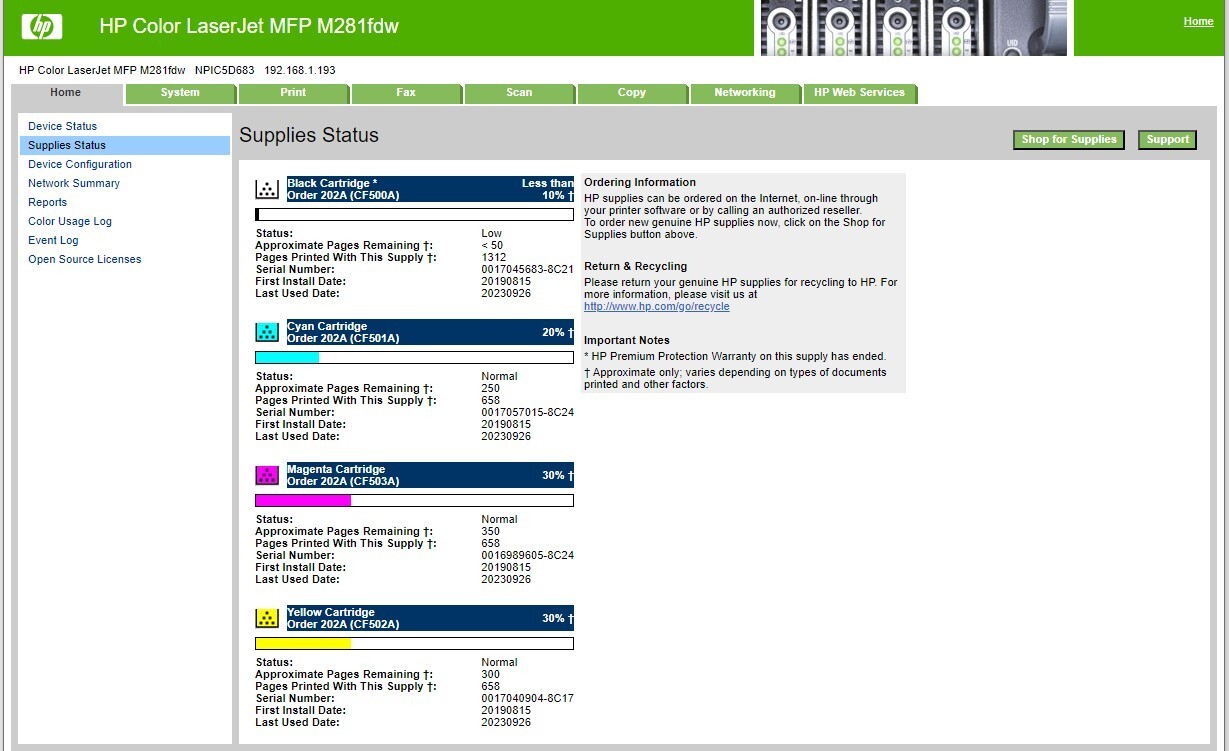
Task: Click the Important Notes heading
Action: tap(627, 341)
